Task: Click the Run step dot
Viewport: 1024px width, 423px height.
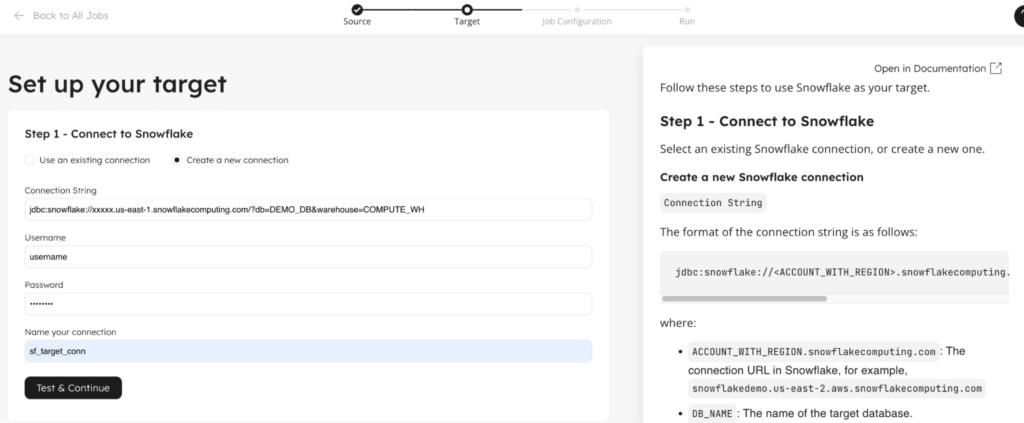Action: tap(687, 9)
